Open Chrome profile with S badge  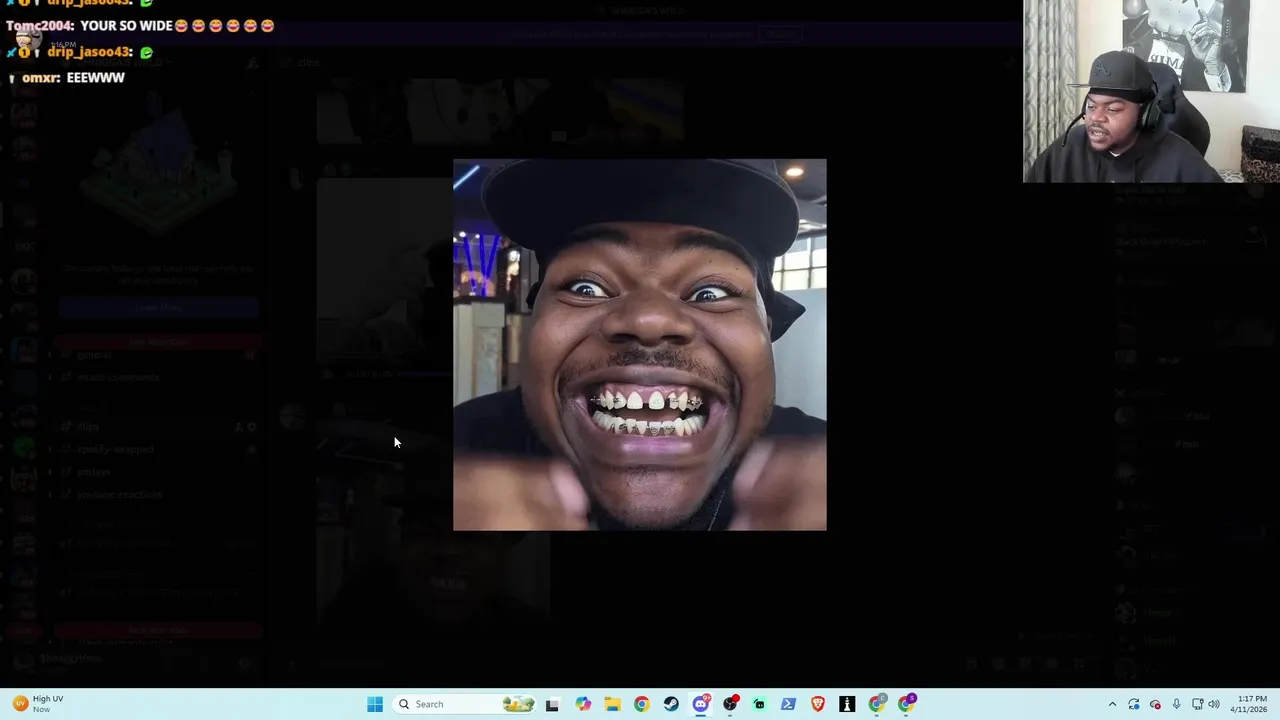click(906, 704)
